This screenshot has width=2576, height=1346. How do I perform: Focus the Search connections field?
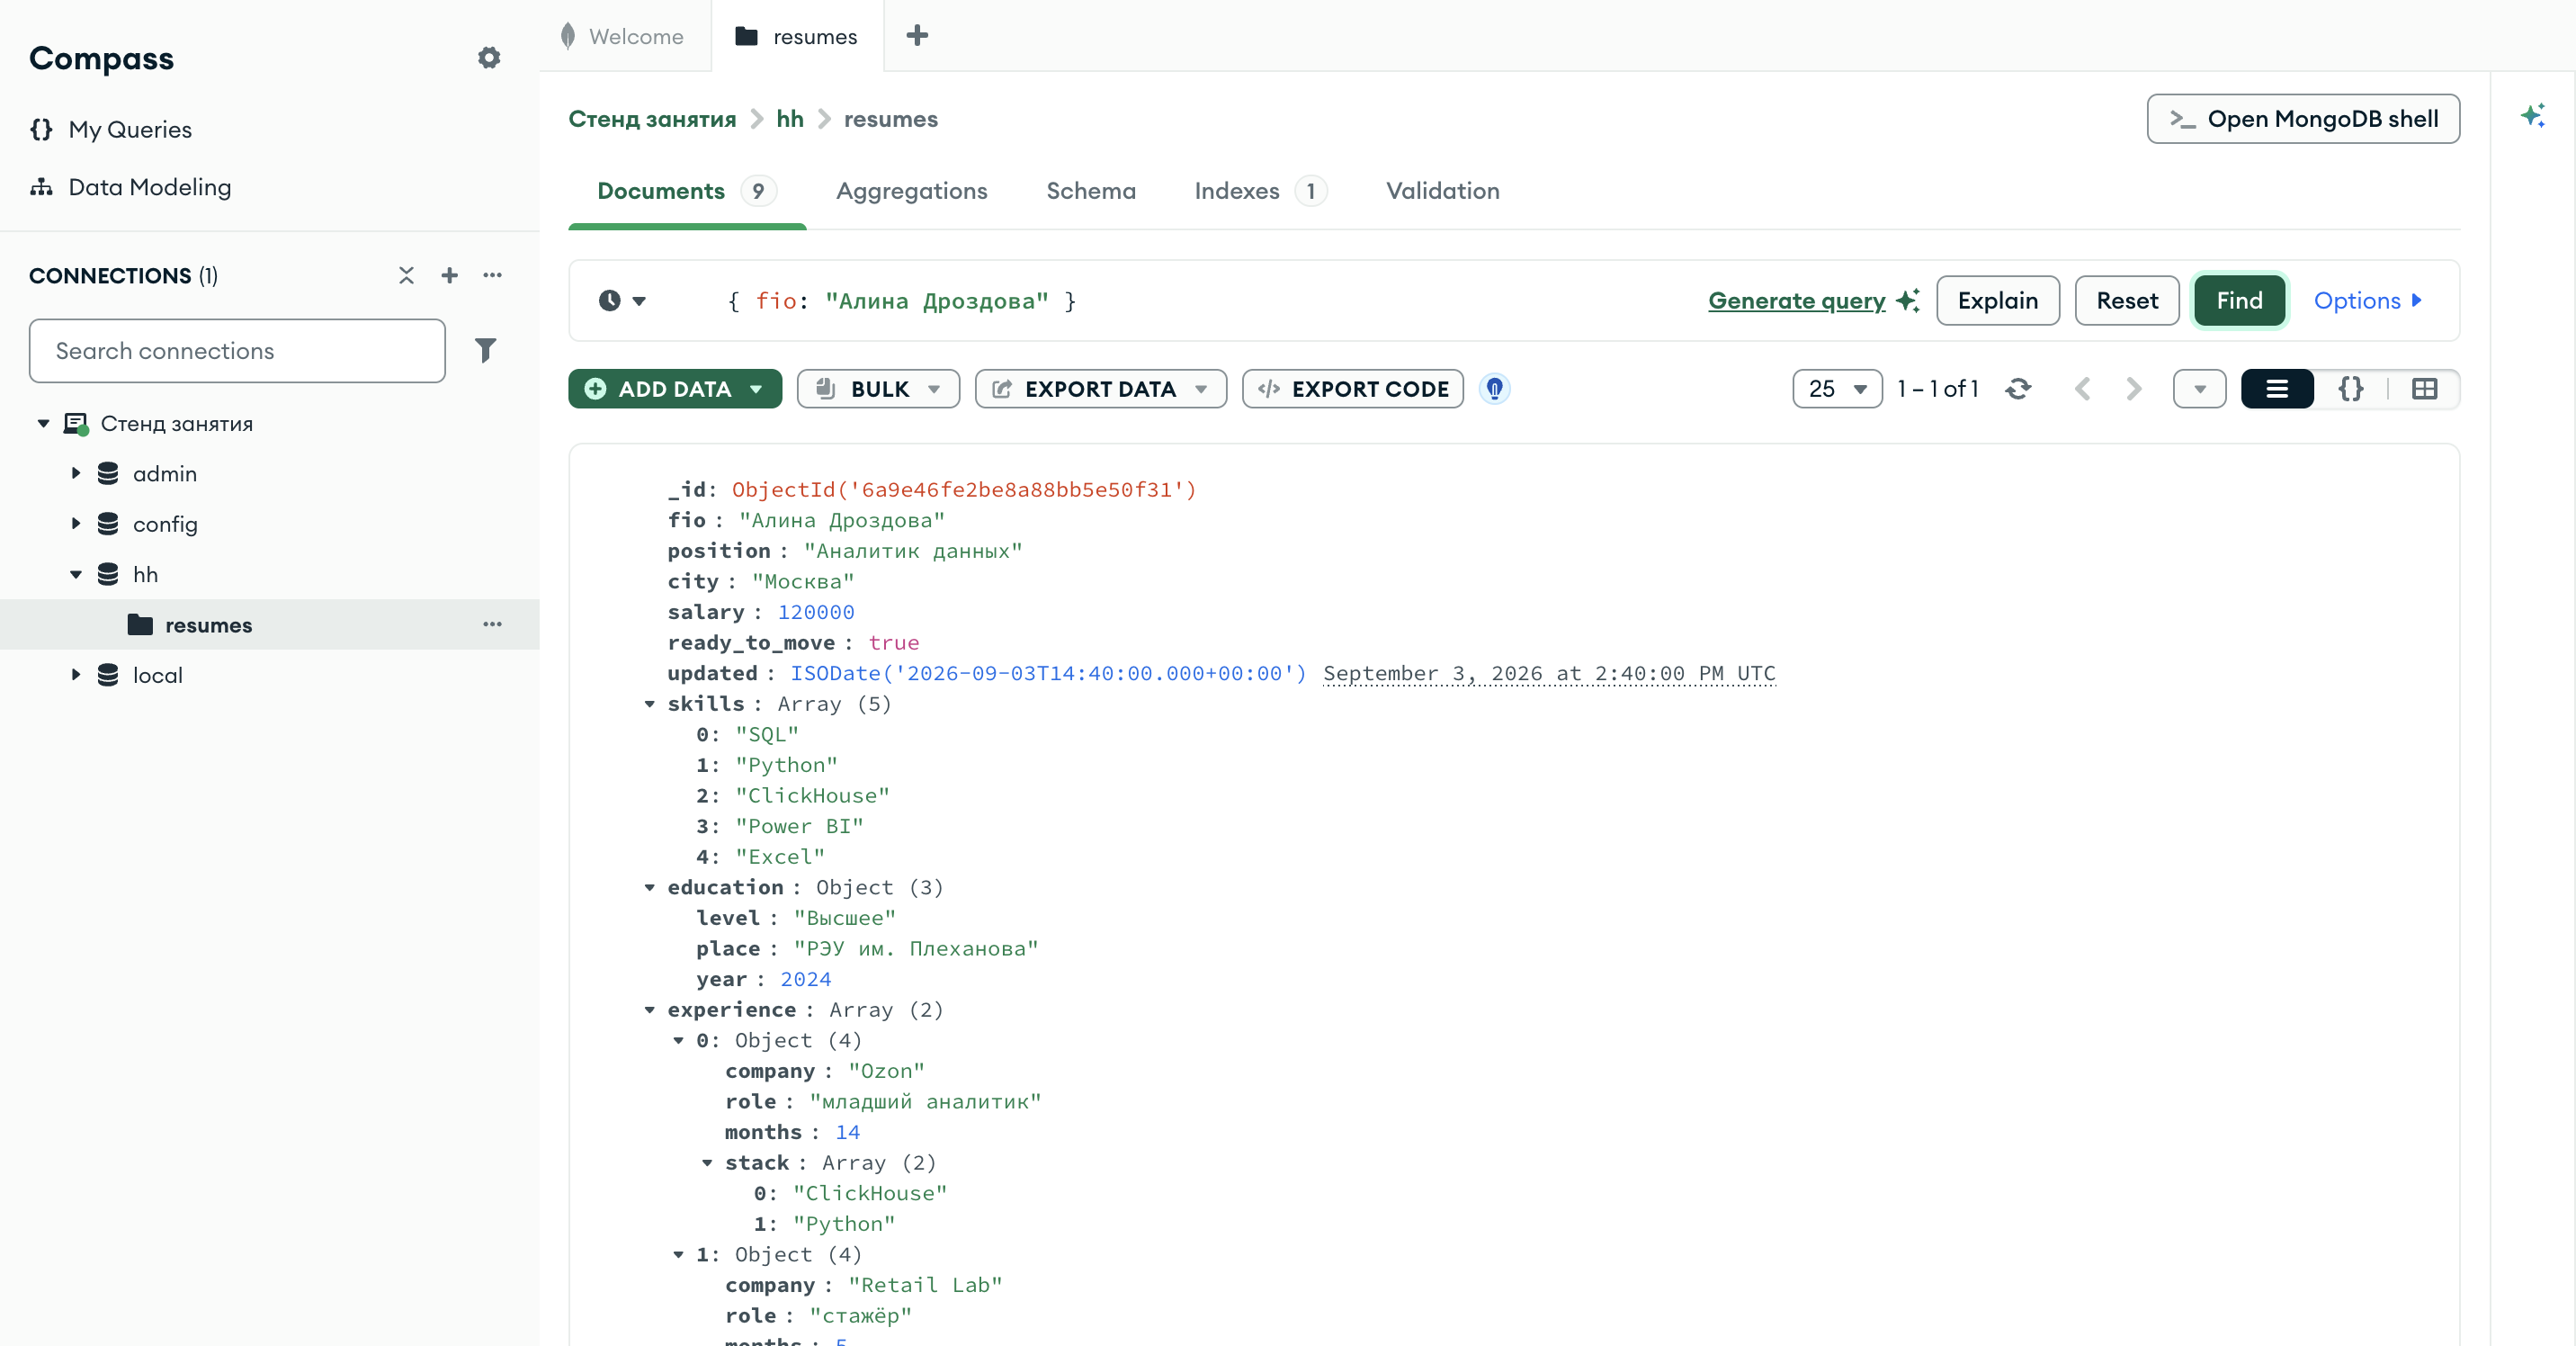point(237,350)
